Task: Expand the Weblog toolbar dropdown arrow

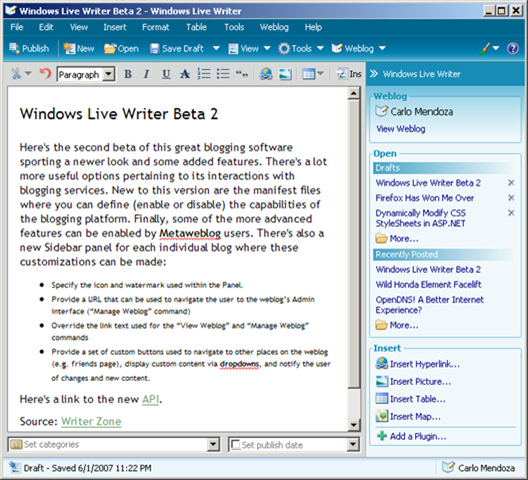Action: point(382,49)
